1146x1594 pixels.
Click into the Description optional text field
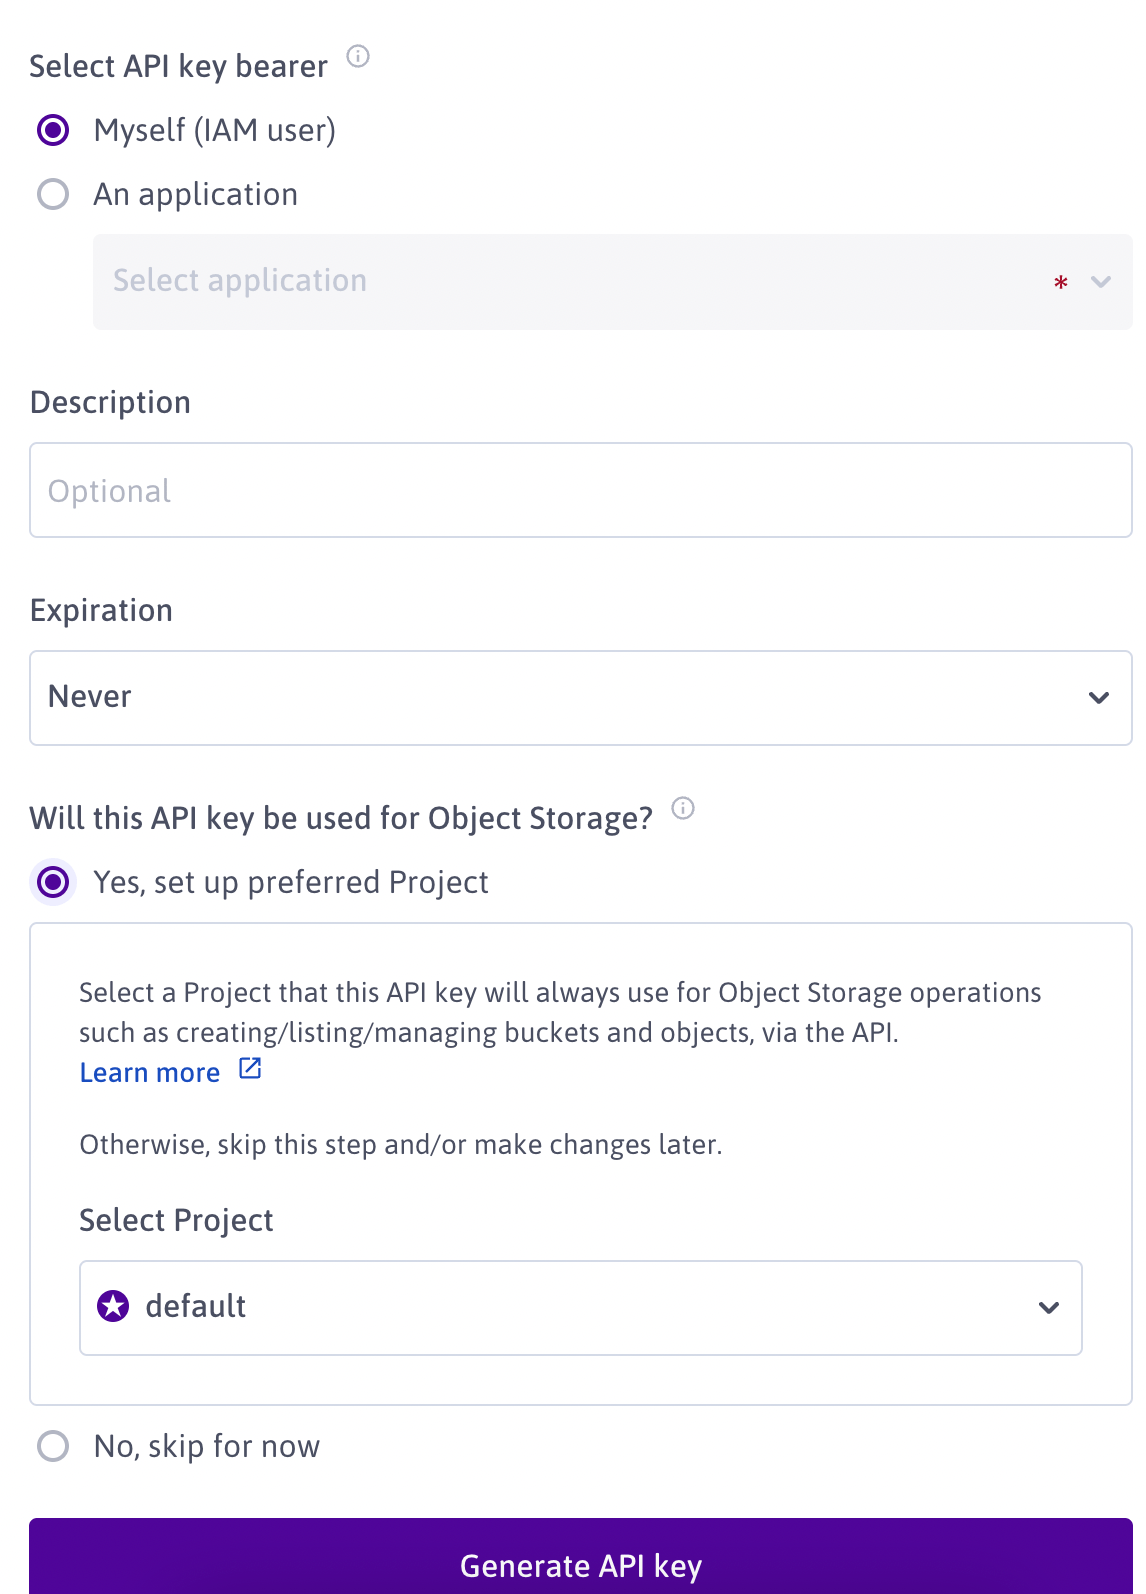[x=580, y=490]
